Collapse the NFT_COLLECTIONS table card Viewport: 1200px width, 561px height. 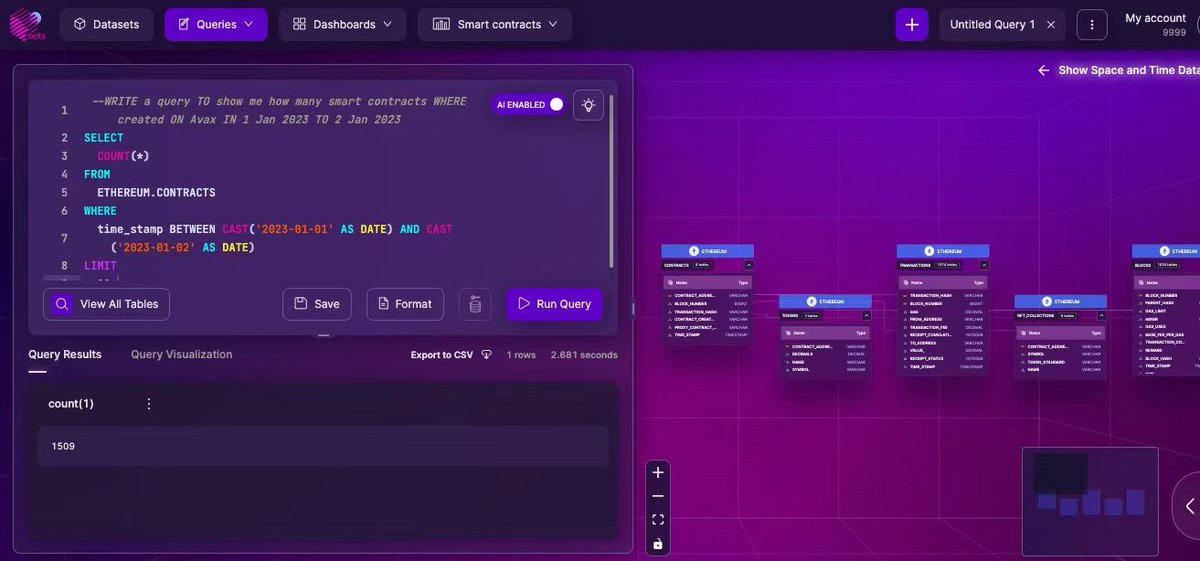1100,315
